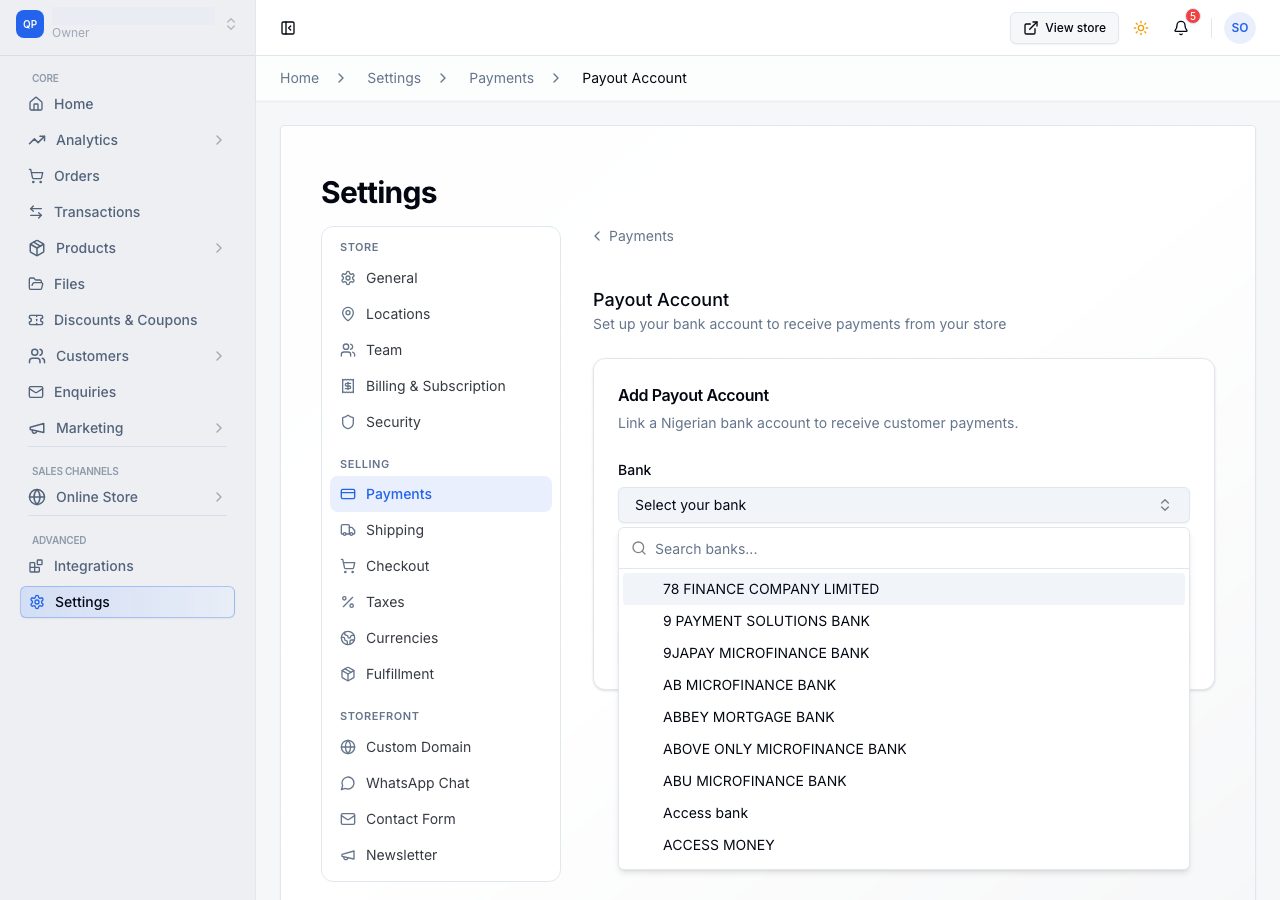Click the Team people icon

[348, 350]
